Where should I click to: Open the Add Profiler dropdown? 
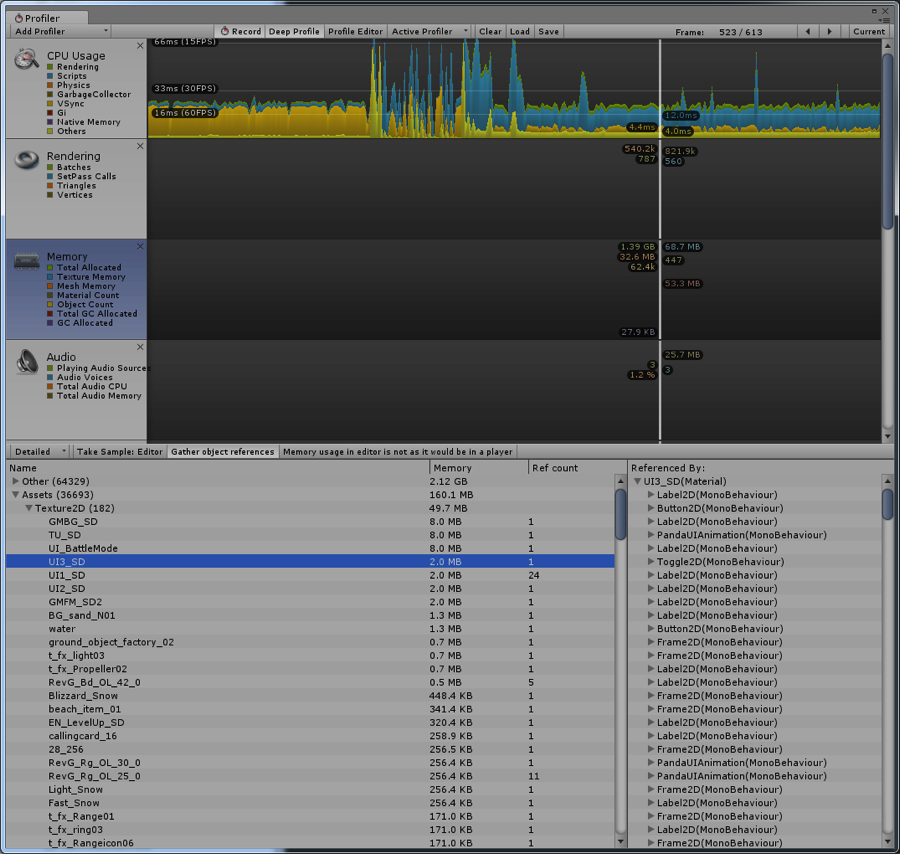(59, 32)
